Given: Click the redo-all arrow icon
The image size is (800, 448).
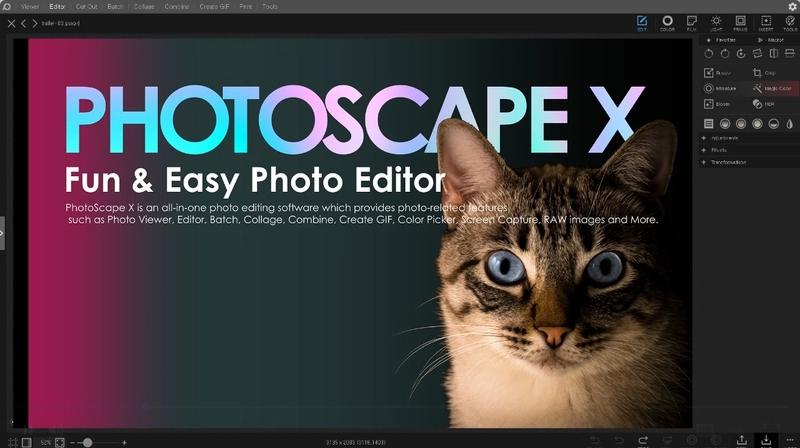Looking at the screenshot, I should (x=667, y=440).
